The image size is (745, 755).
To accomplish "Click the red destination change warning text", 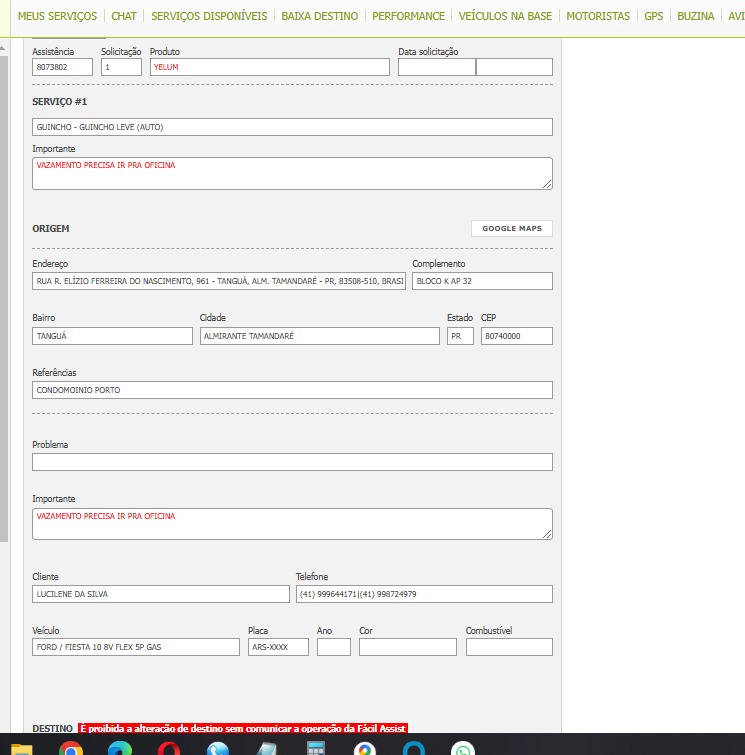I will click(x=243, y=729).
